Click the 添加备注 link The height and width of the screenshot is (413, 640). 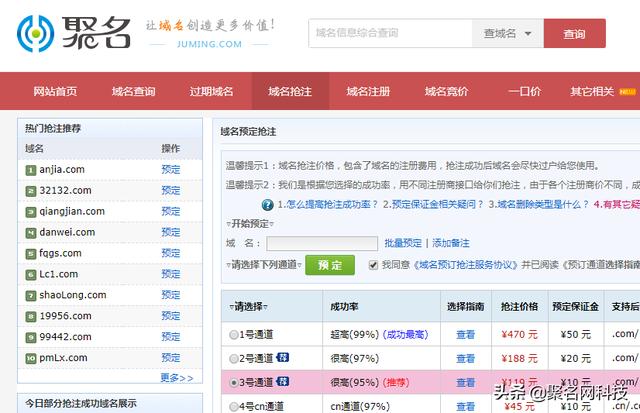click(x=451, y=243)
